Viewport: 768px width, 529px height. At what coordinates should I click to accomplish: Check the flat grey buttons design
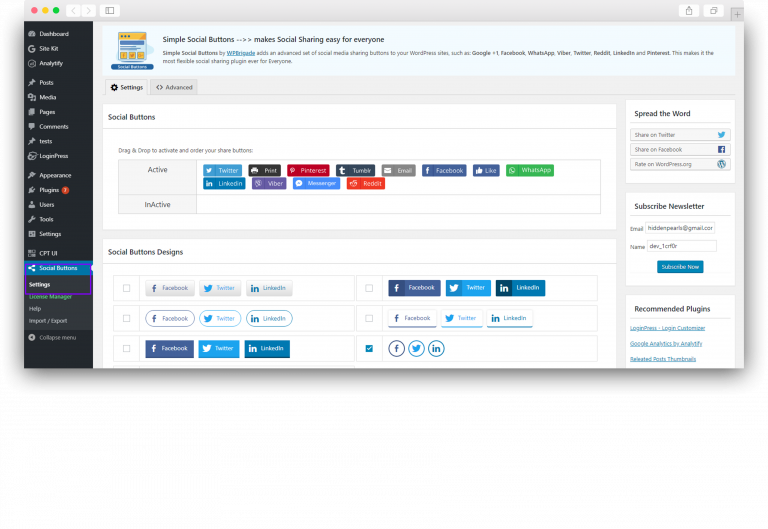coord(126,288)
